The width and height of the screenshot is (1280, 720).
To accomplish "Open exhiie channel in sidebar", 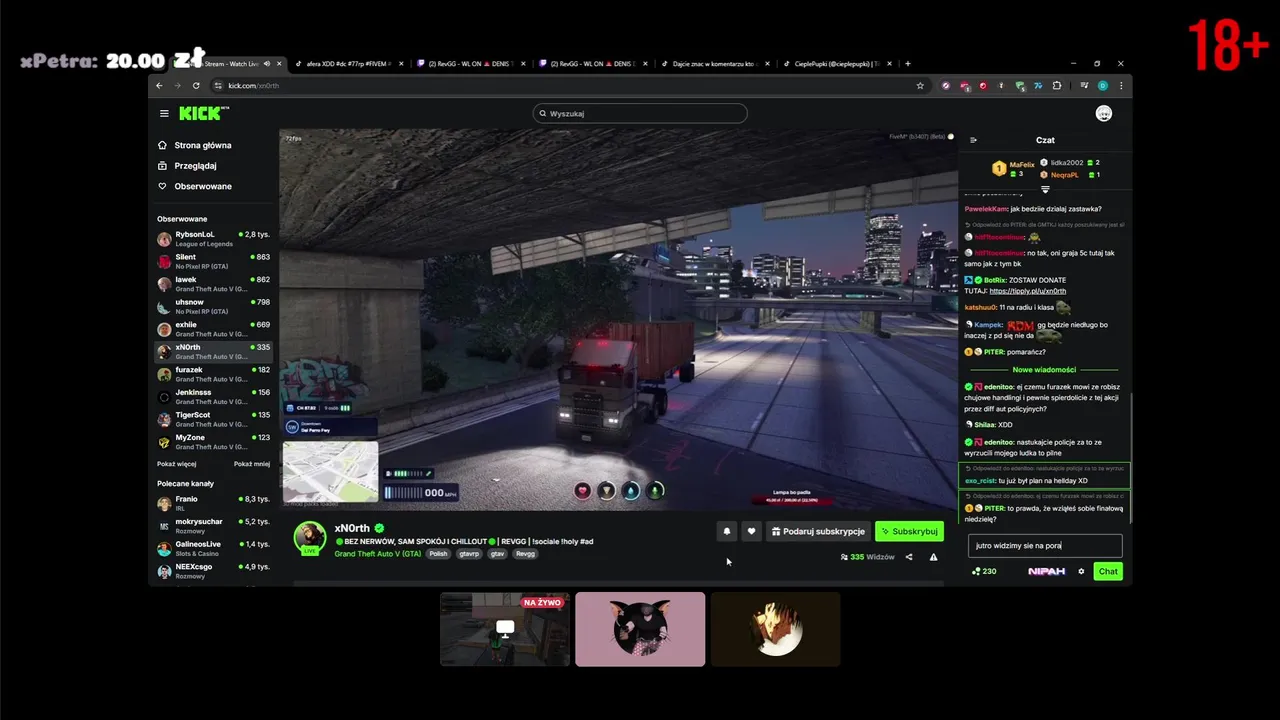I will 213,329.
